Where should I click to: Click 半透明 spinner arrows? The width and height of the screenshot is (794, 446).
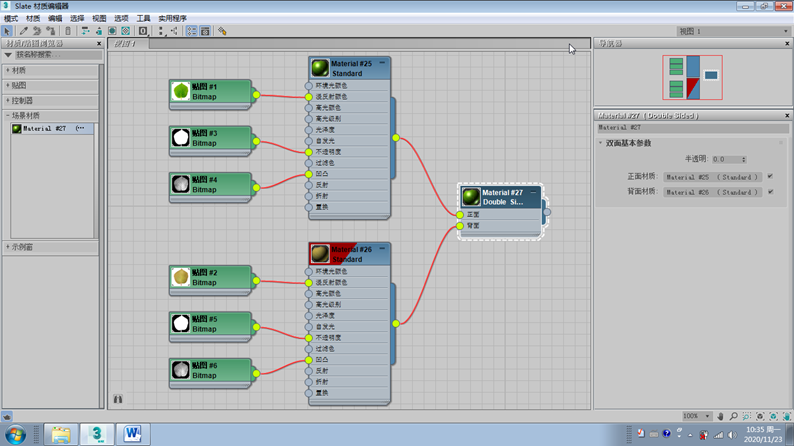743,159
